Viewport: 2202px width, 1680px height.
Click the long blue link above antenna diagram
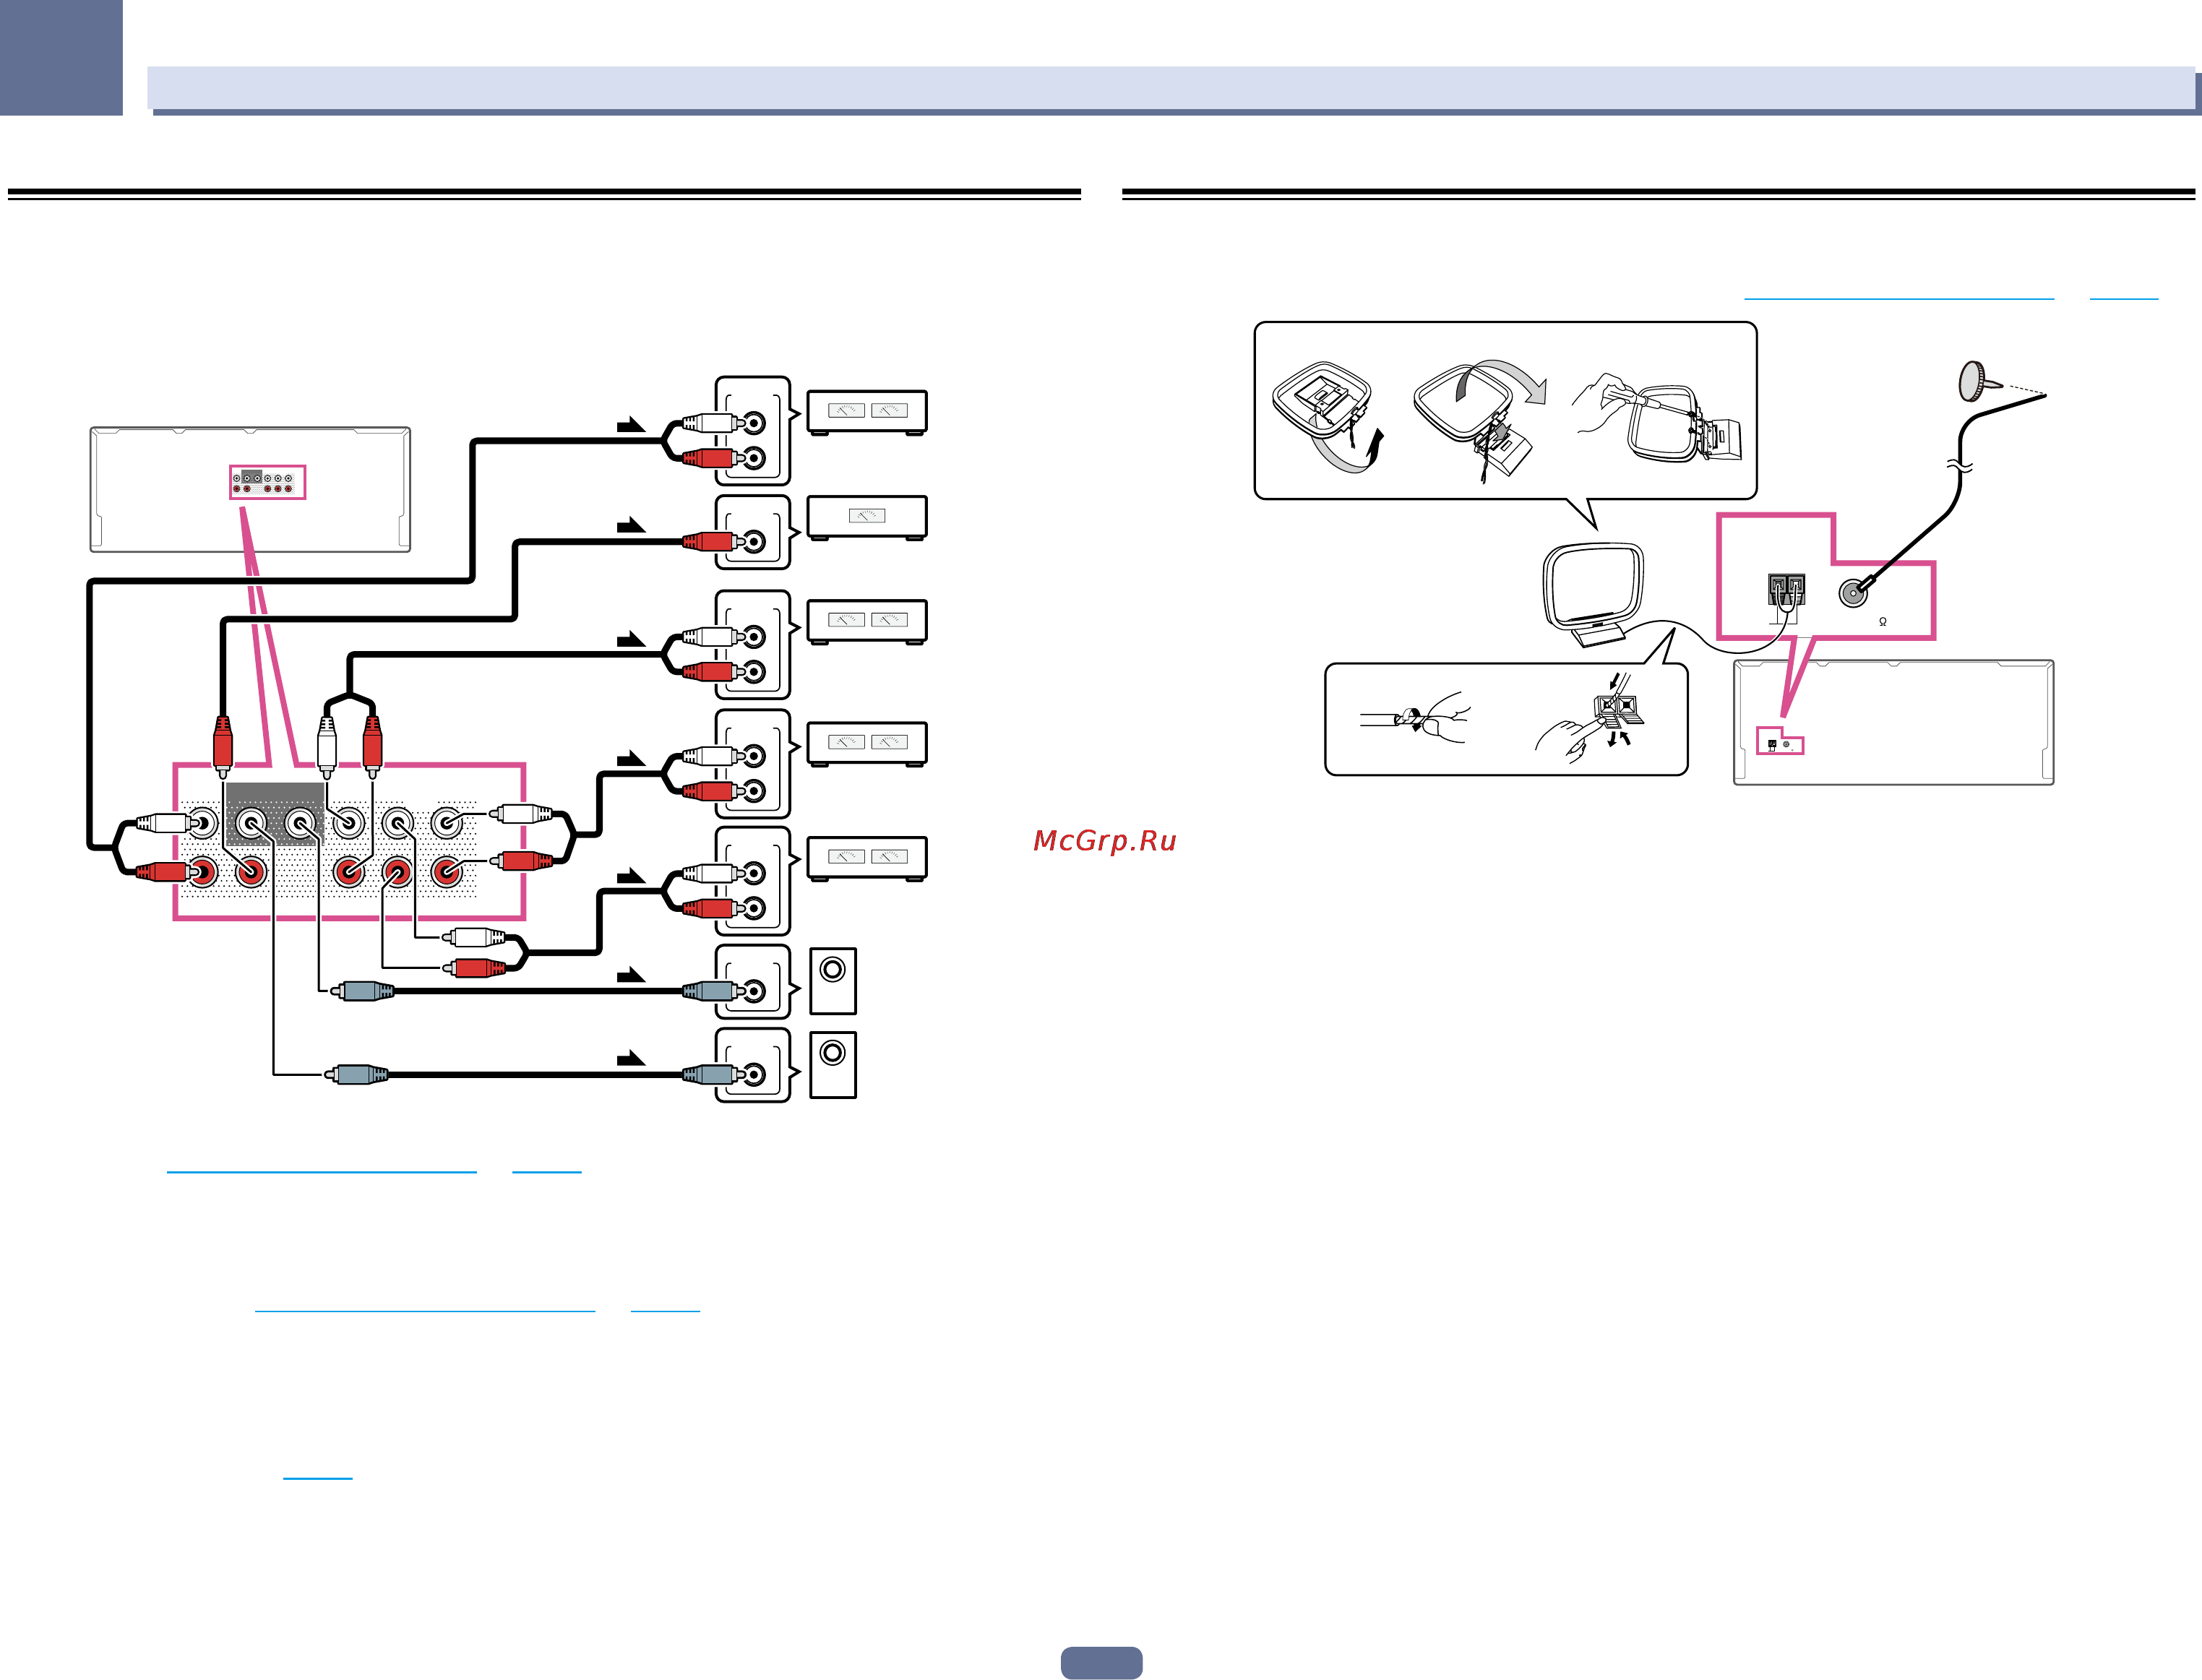[1899, 298]
